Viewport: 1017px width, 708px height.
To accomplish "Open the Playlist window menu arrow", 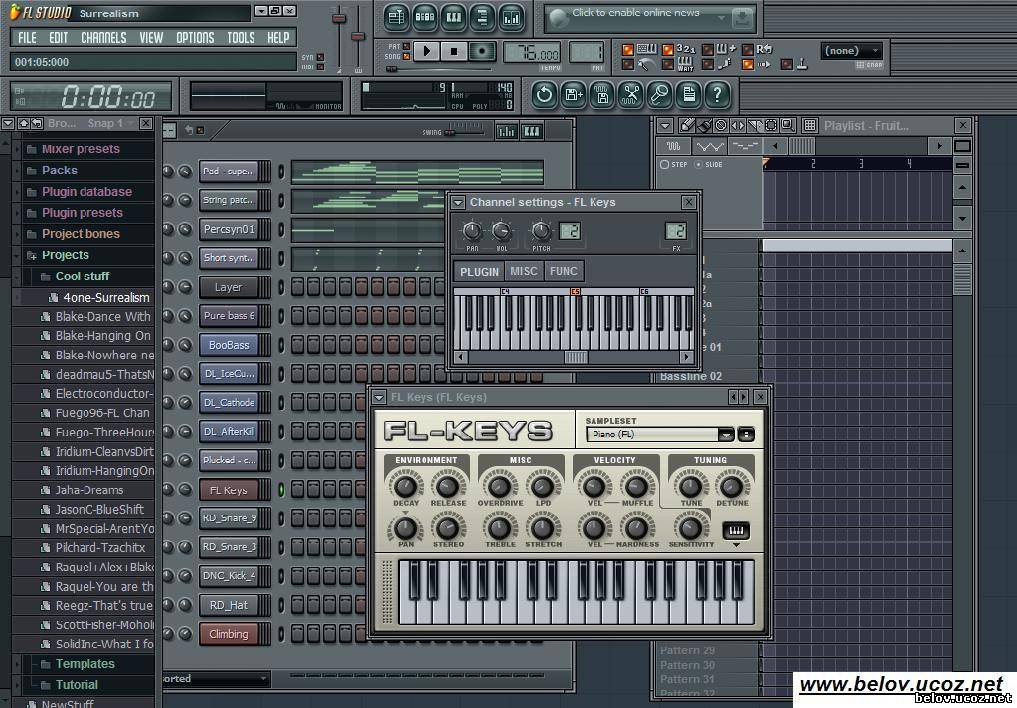I will [x=664, y=125].
